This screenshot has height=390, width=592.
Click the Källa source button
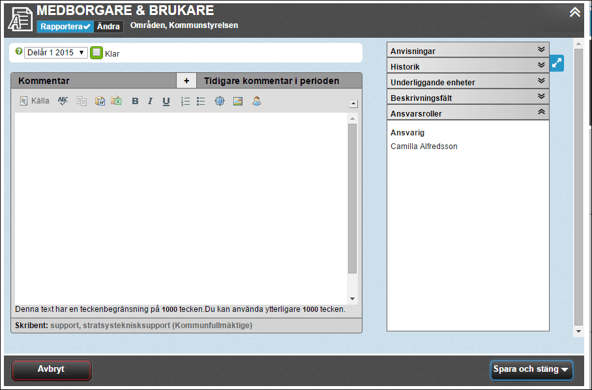tap(34, 101)
